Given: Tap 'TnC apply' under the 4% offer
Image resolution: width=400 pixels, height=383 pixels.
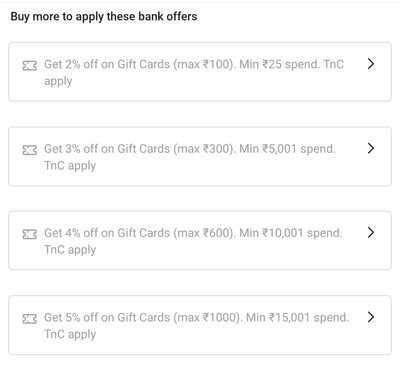Looking at the screenshot, I should [x=70, y=250].
